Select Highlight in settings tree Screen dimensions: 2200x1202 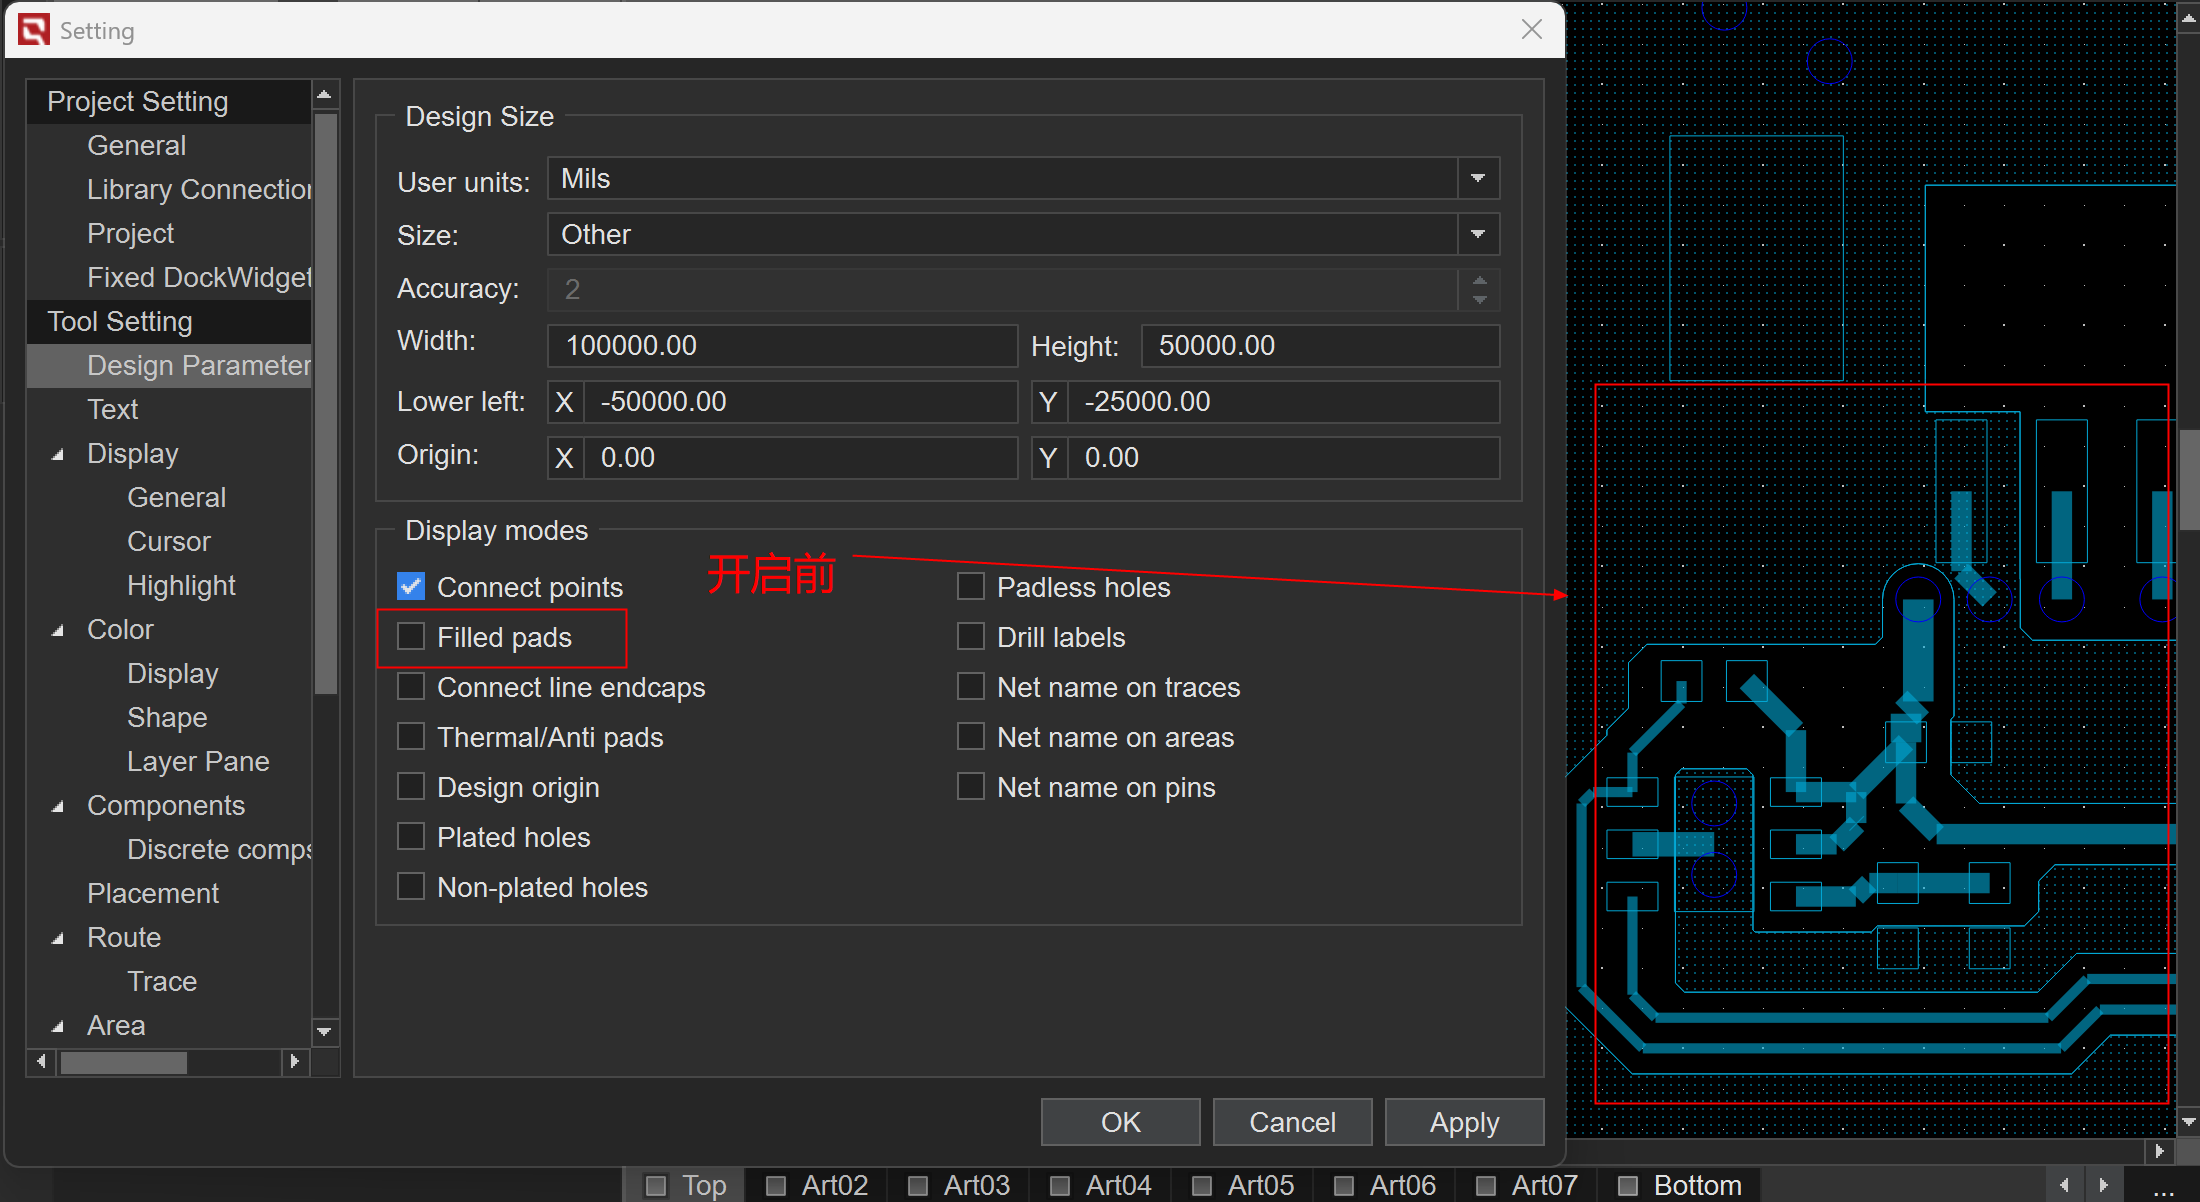point(181,585)
